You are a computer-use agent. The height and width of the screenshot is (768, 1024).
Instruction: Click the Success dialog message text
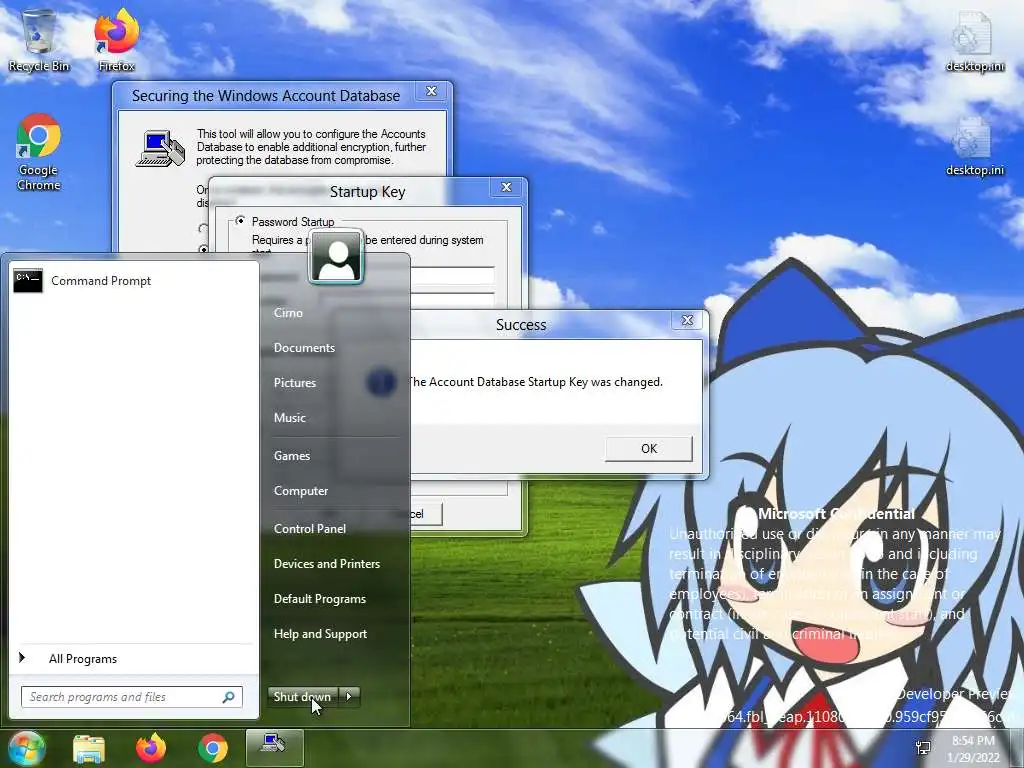(x=536, y=382)
